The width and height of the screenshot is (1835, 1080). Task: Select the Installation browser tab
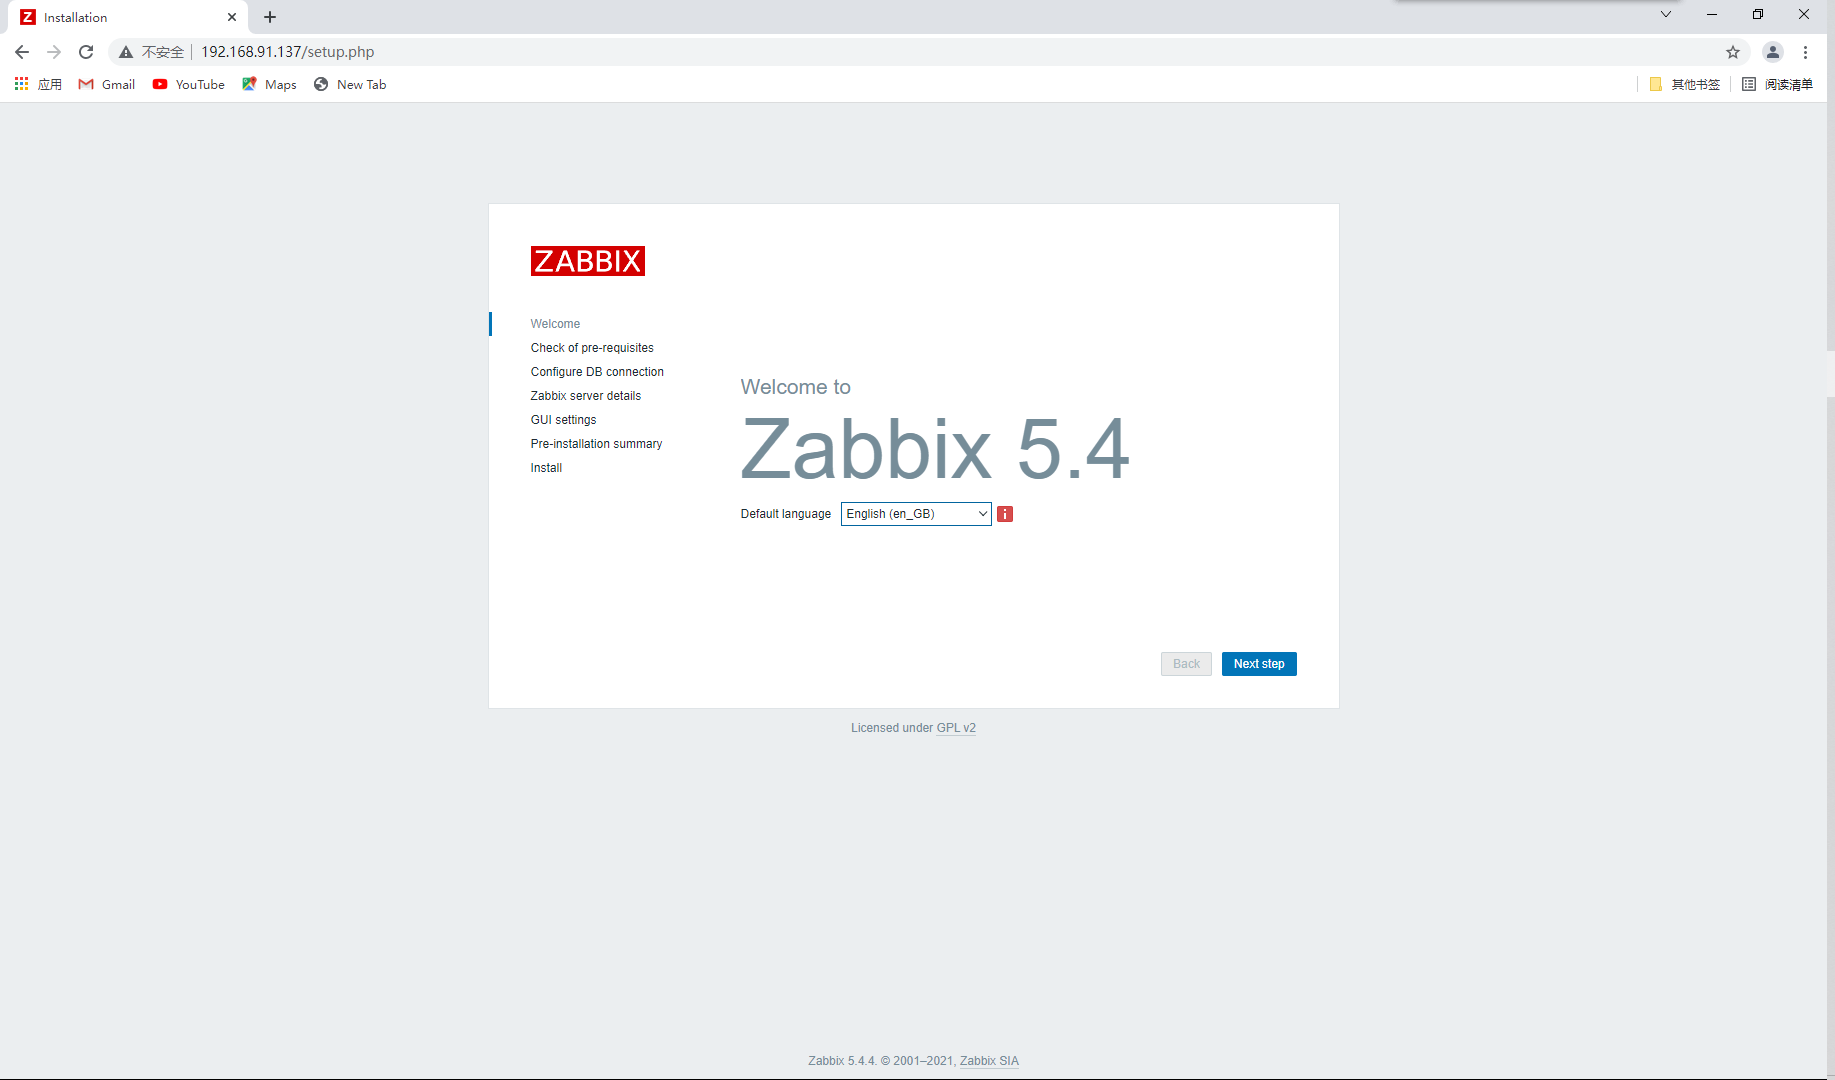point(130,17)
